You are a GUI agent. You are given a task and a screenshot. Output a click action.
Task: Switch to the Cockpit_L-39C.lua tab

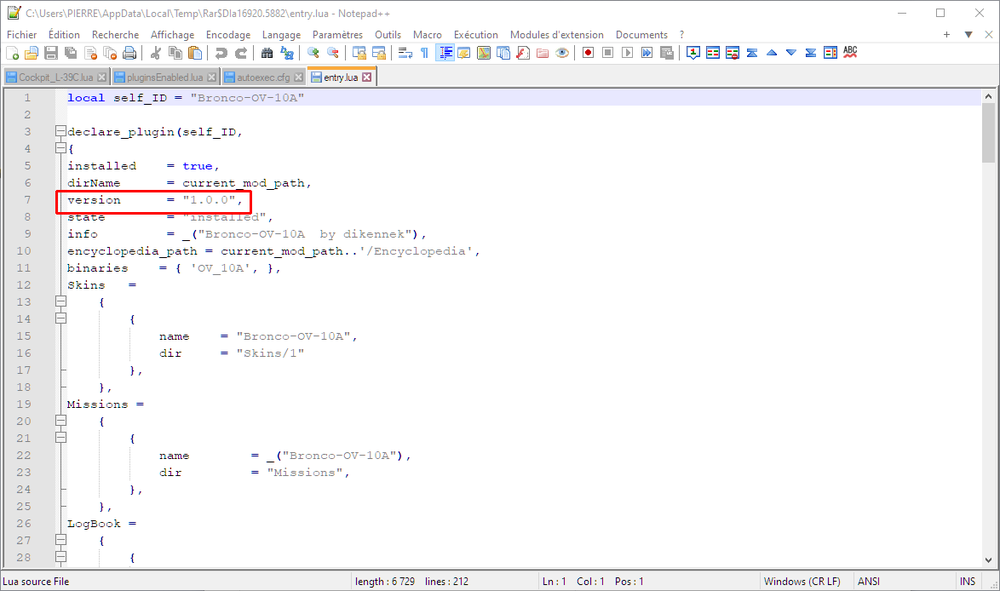[55, 77]
